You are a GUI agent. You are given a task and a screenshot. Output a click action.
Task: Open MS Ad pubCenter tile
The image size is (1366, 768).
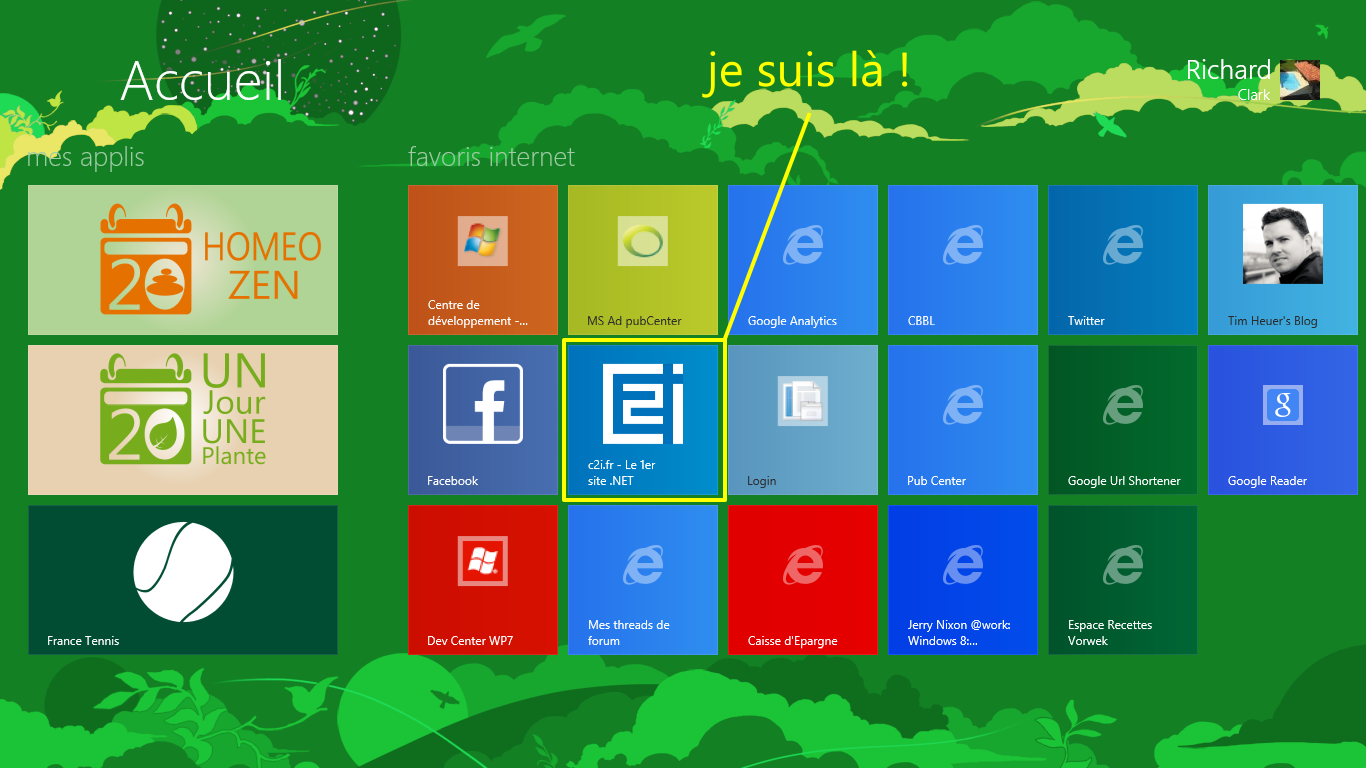pyautogui.click(x=643, y=260)
